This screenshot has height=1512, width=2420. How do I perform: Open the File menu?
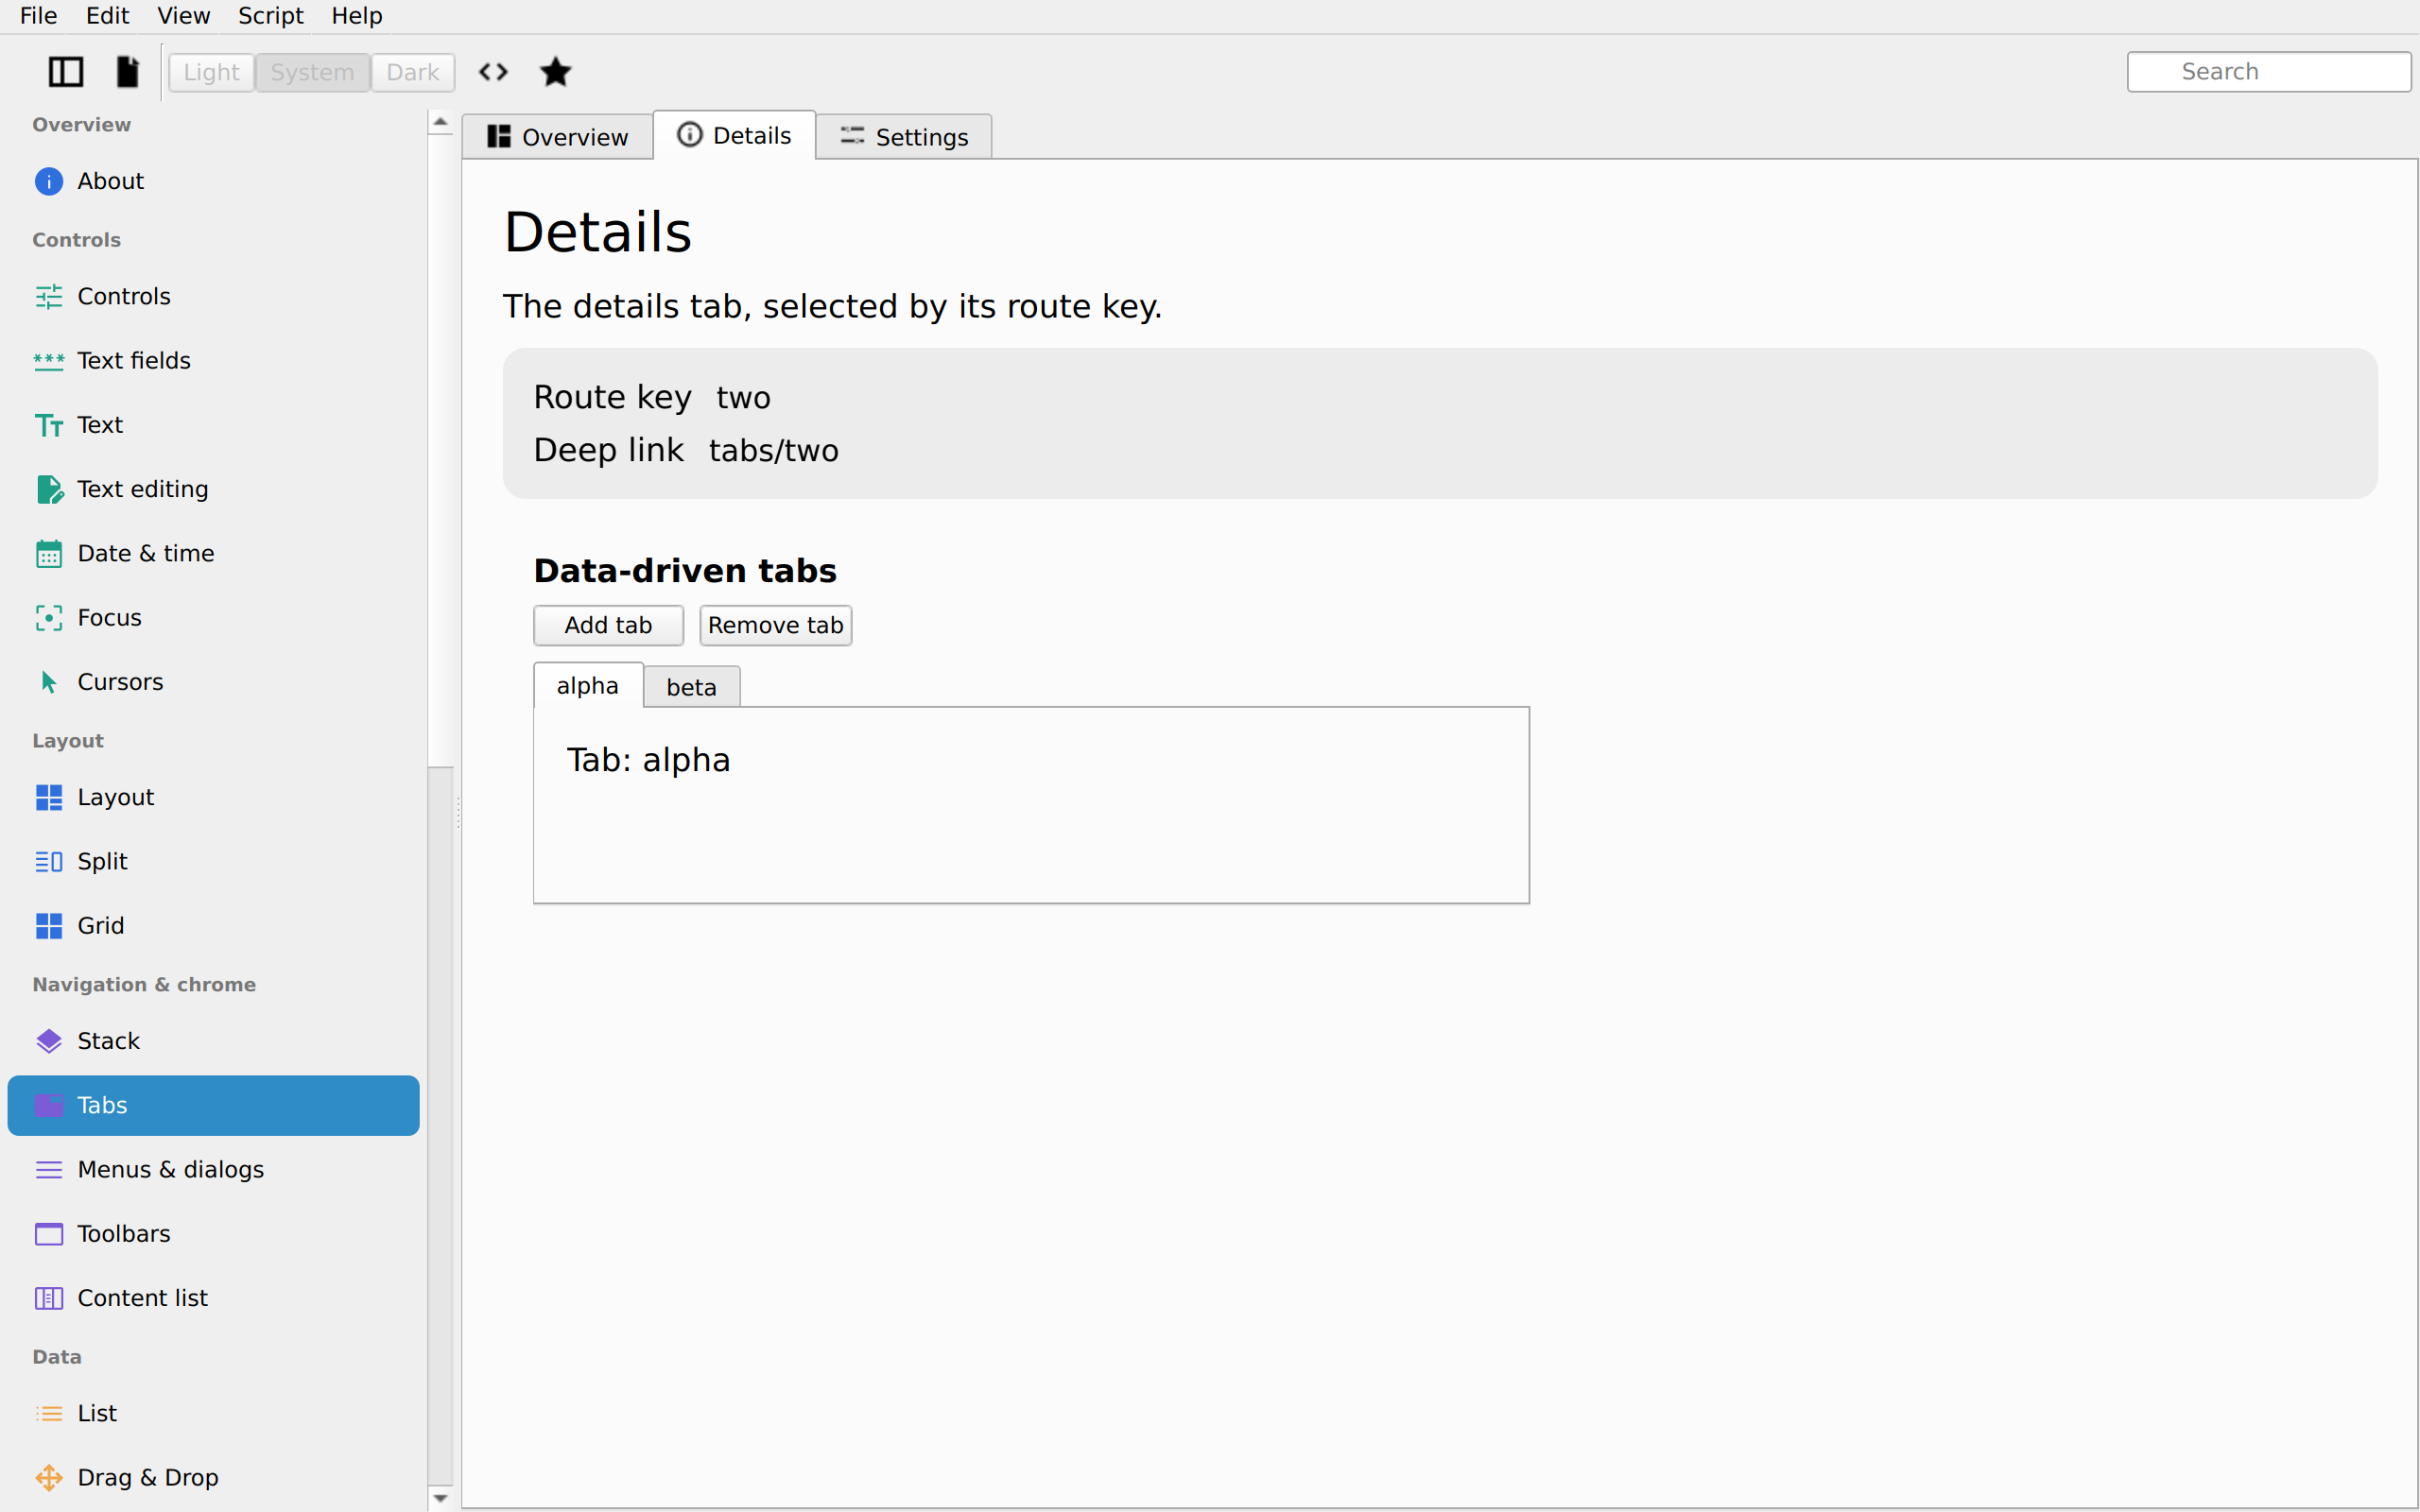click(39, 16)
